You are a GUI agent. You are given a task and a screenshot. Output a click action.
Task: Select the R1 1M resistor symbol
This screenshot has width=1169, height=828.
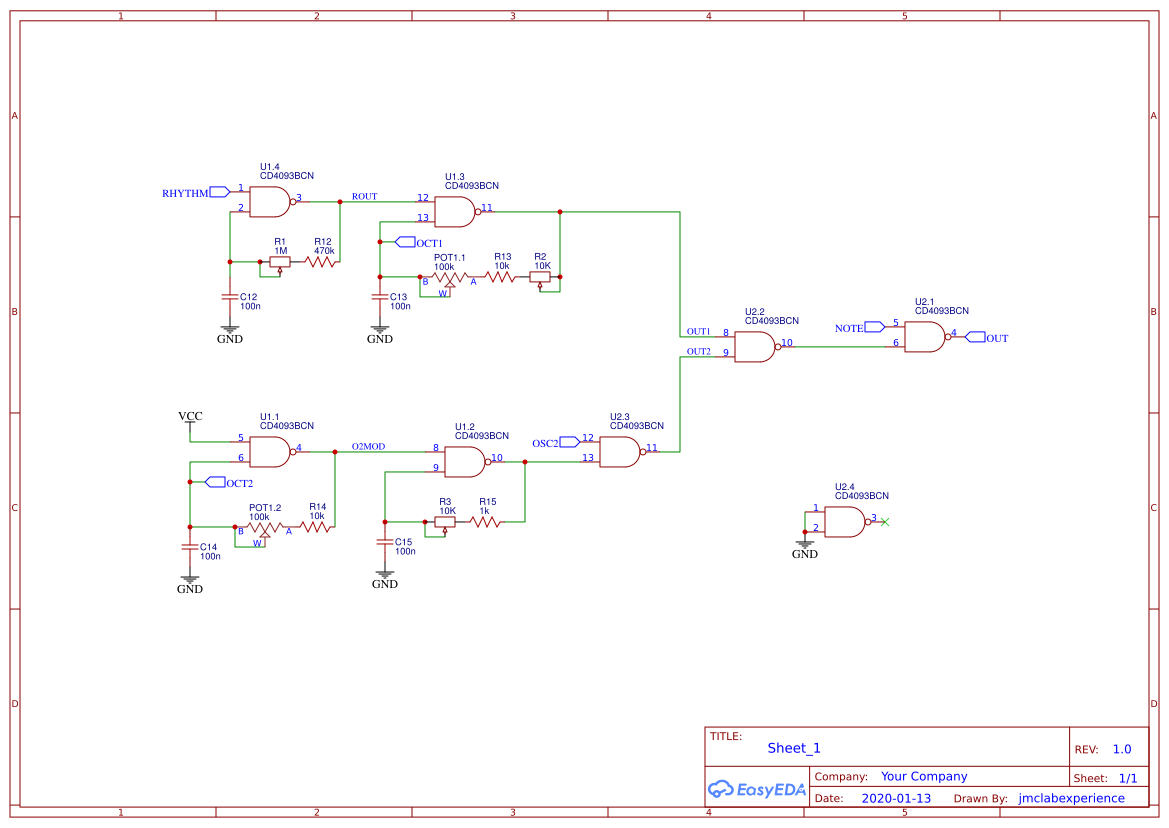[x=279, y=260]
